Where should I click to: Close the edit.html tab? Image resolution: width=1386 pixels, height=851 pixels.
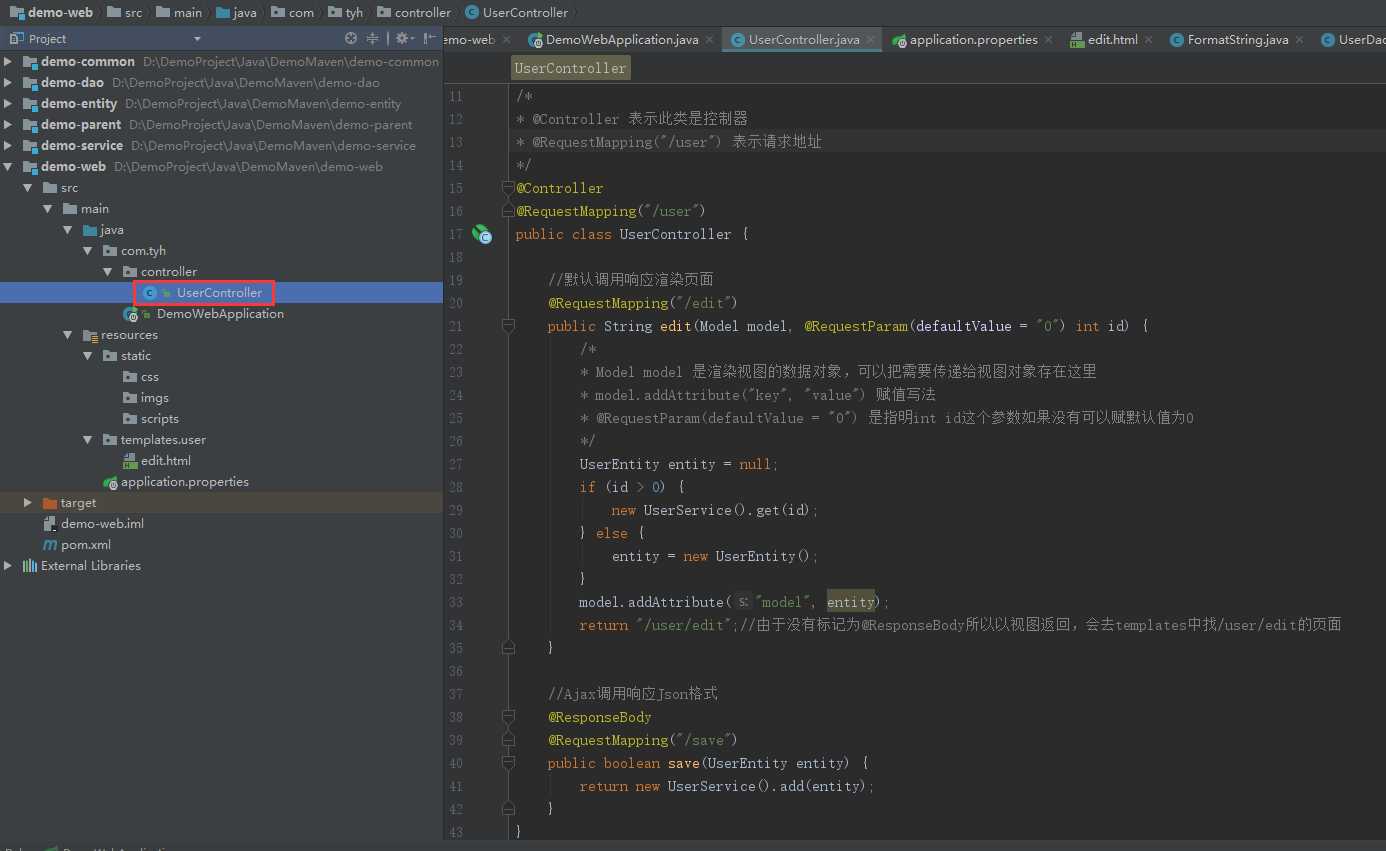[1148, 40]
